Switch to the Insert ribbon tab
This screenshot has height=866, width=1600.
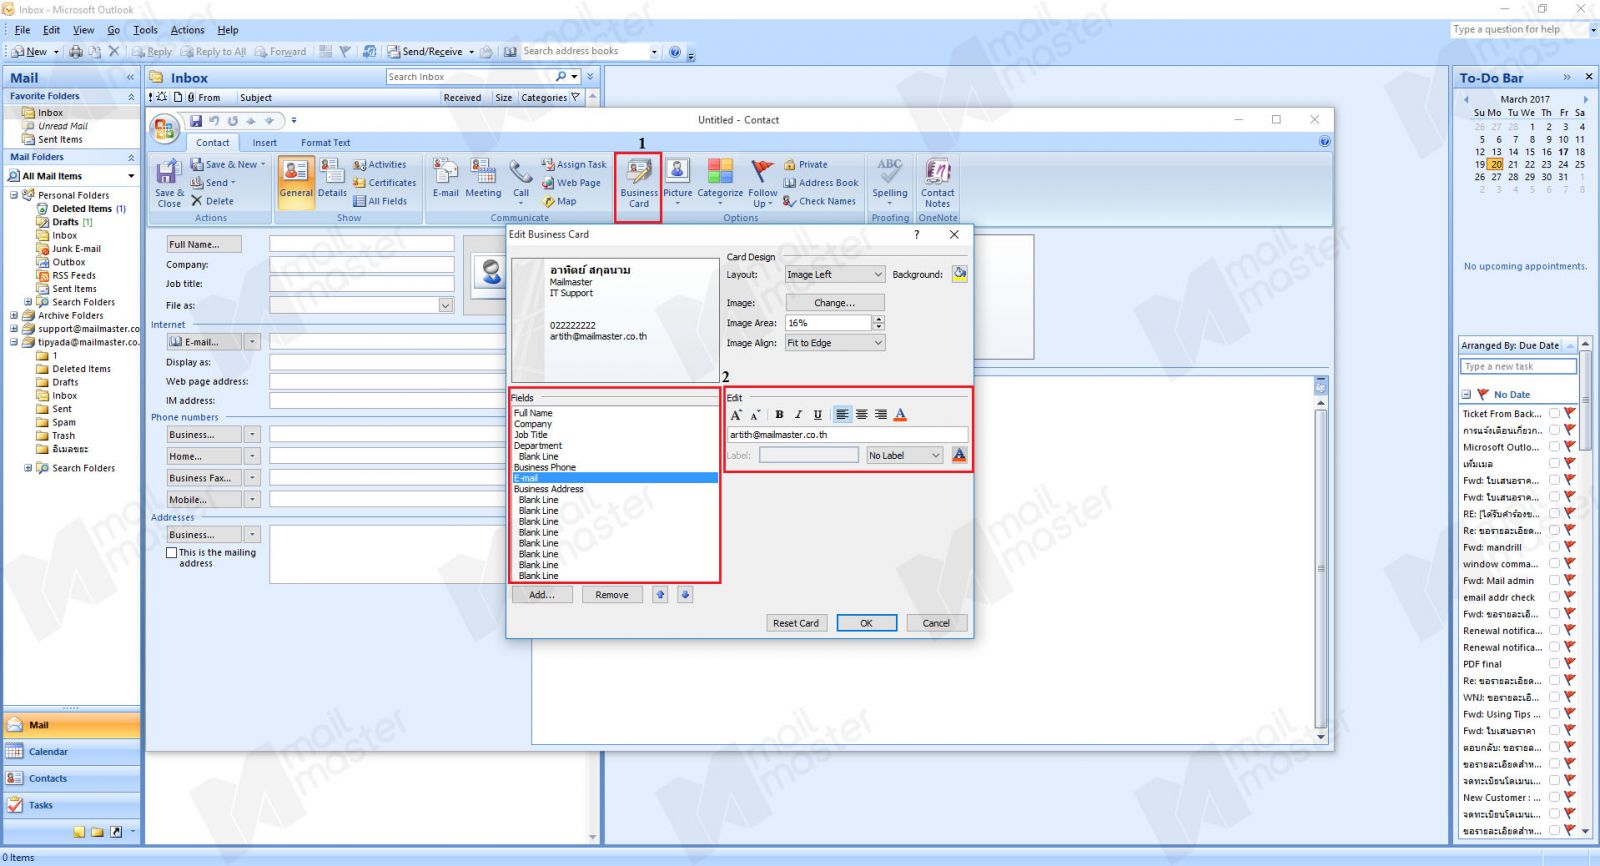pos(264,143)
